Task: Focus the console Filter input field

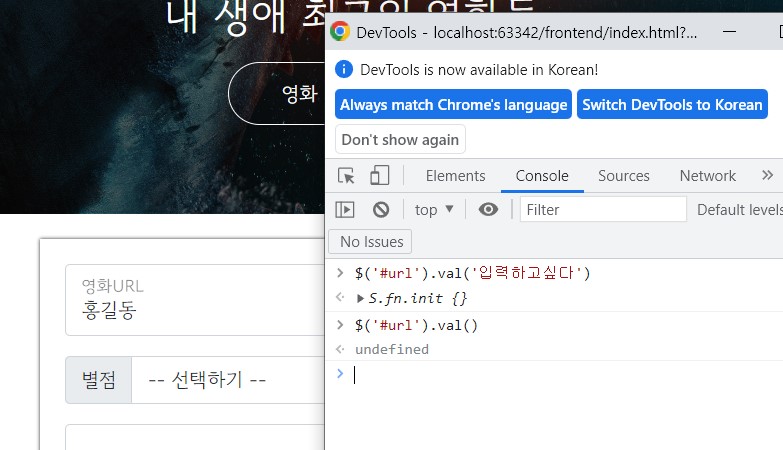Action: click(603, 209)
